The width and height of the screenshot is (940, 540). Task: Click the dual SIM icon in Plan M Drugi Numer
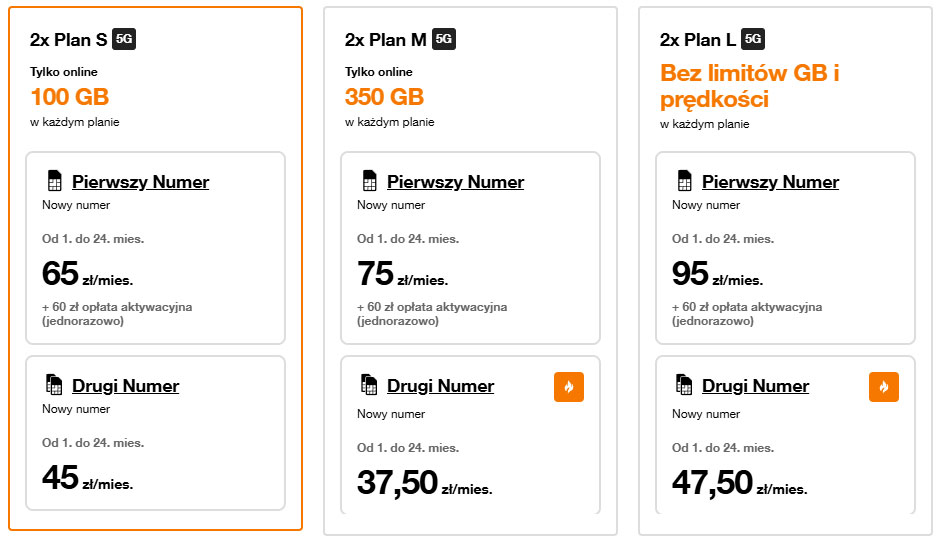pyautogui.click(x=369, y=385)
